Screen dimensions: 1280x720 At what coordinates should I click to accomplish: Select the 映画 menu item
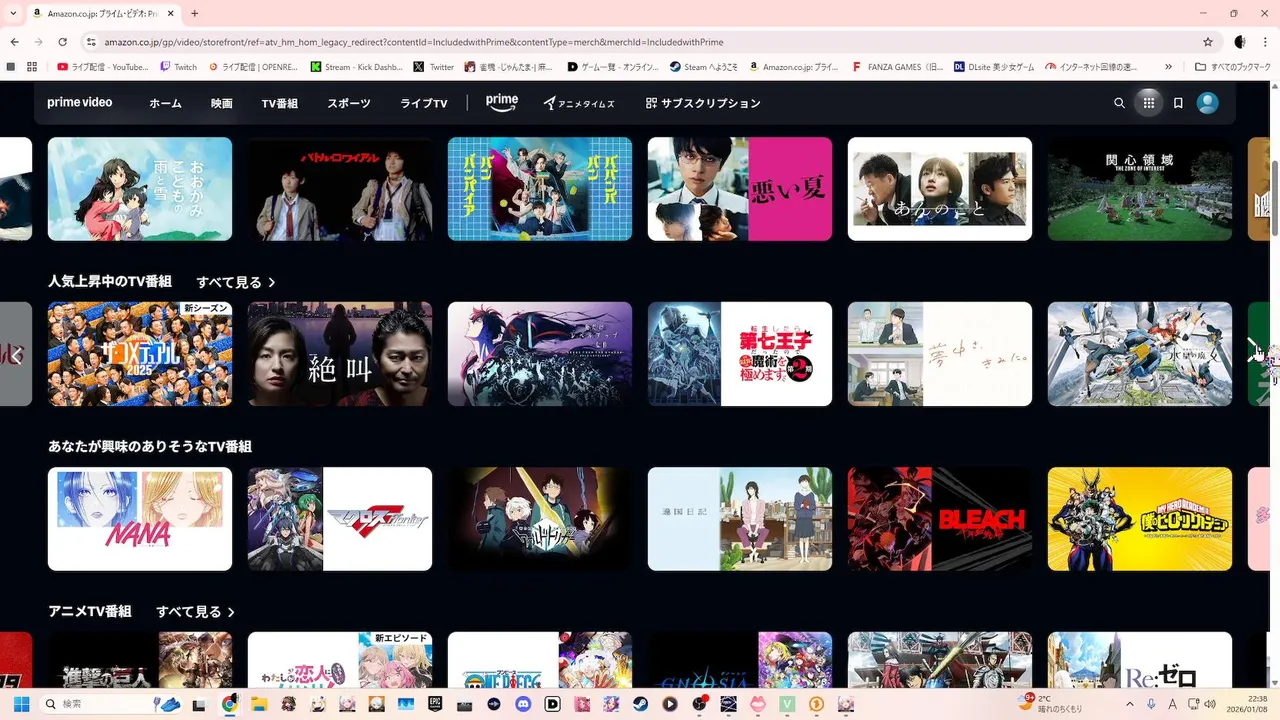[222, 103]
